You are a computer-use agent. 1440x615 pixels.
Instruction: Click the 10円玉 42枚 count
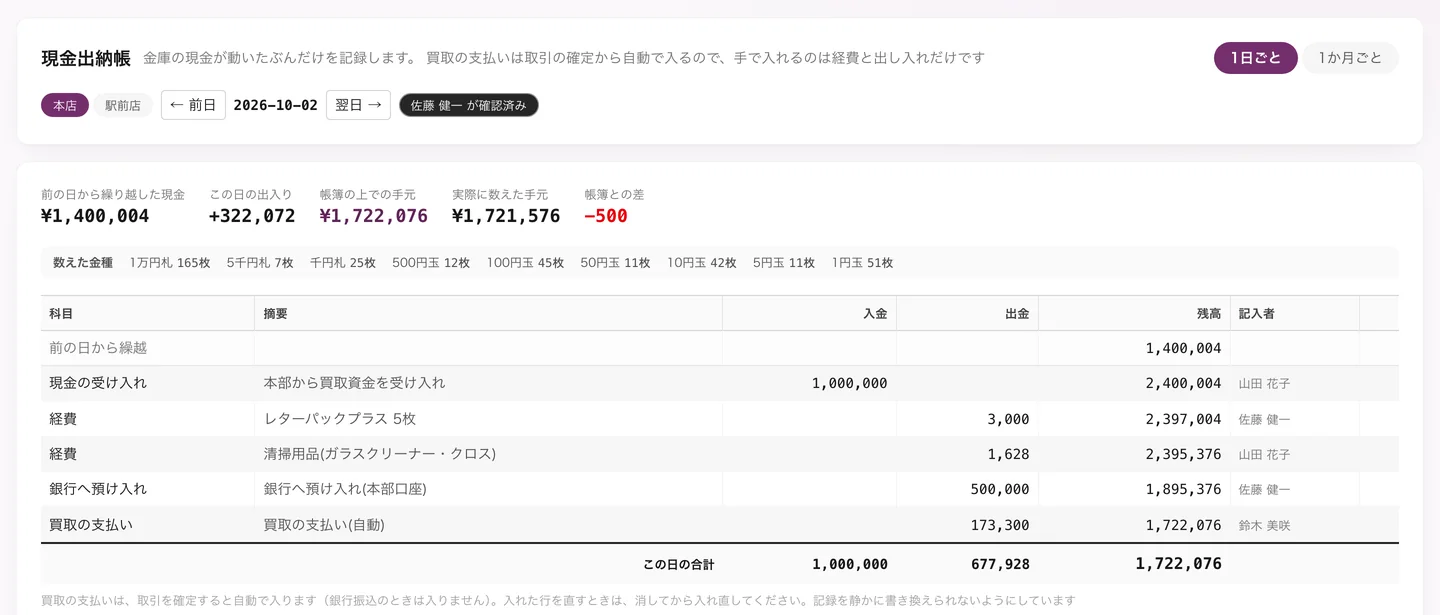pyautogui.click(x=702, y=263)
